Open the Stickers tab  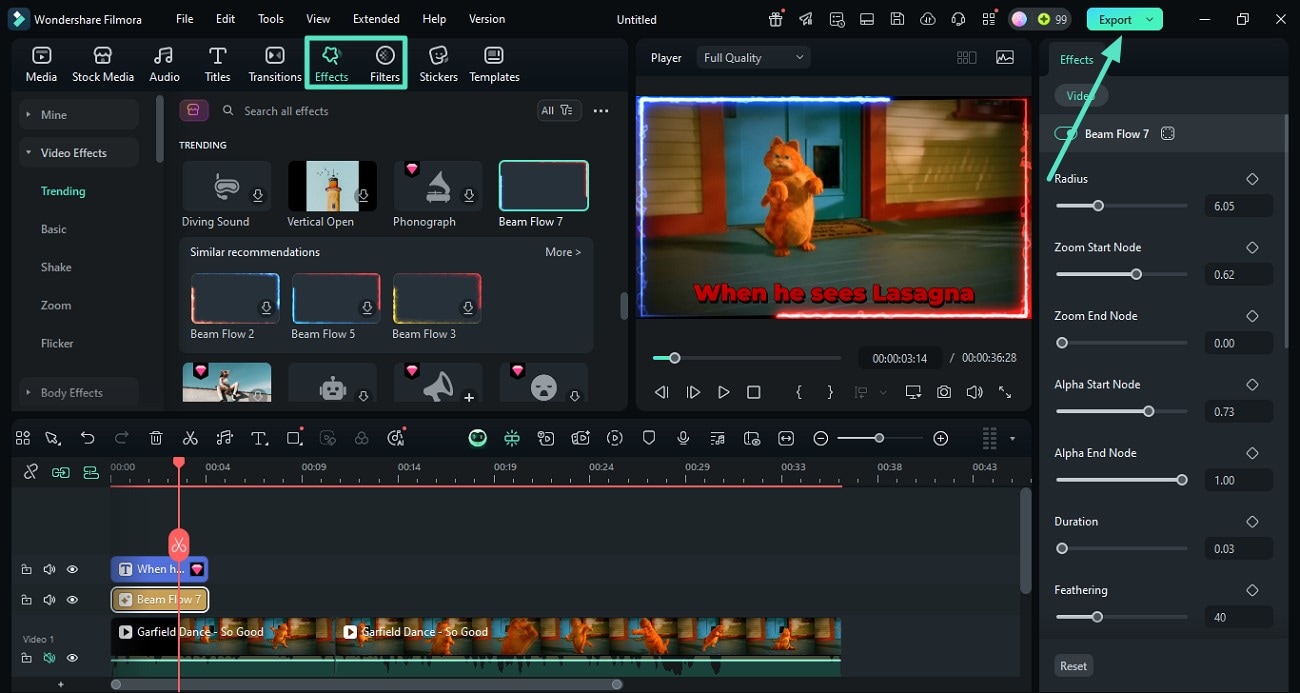[438, 64]
